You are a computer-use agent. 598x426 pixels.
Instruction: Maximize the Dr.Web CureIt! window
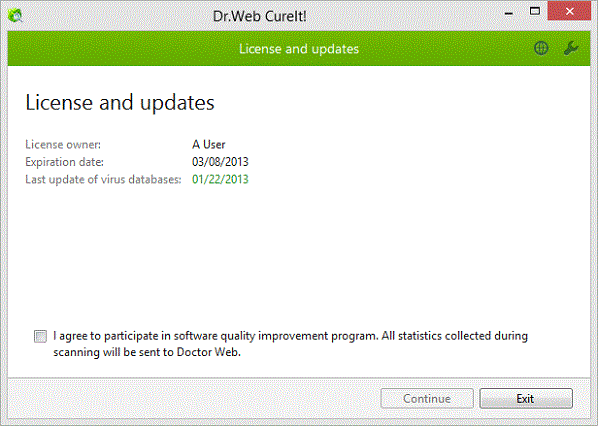pos(535,11)
